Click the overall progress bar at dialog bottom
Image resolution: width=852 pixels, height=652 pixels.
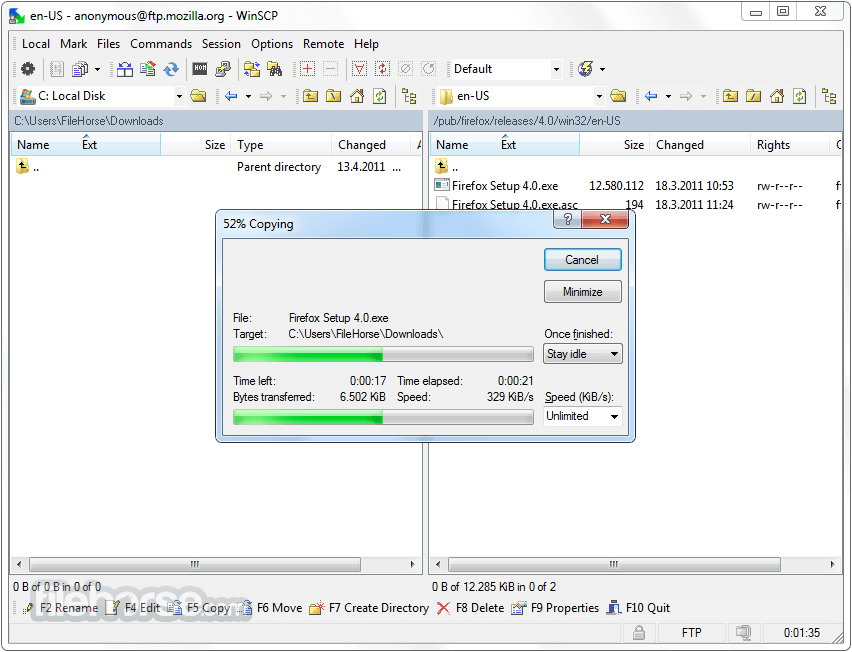click(383, 417)
